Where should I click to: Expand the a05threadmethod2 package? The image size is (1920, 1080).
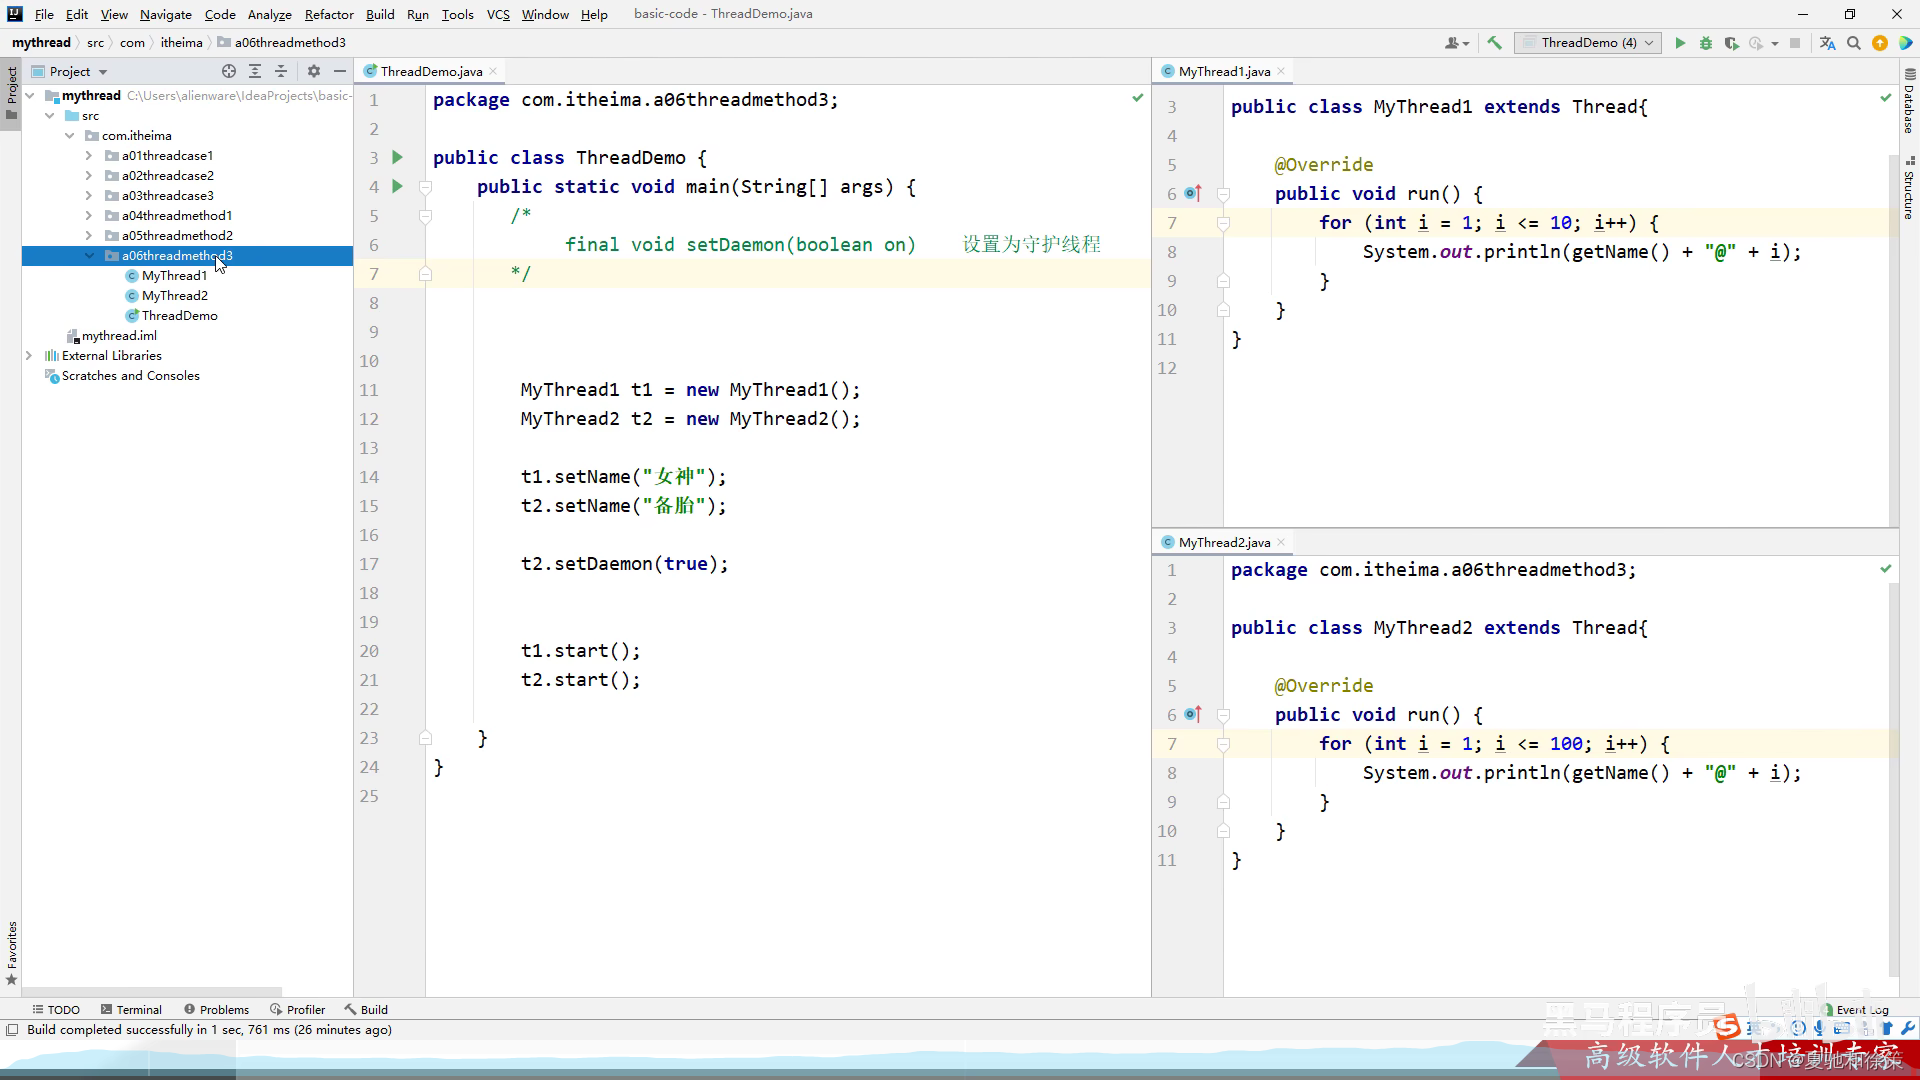[89, 236]
